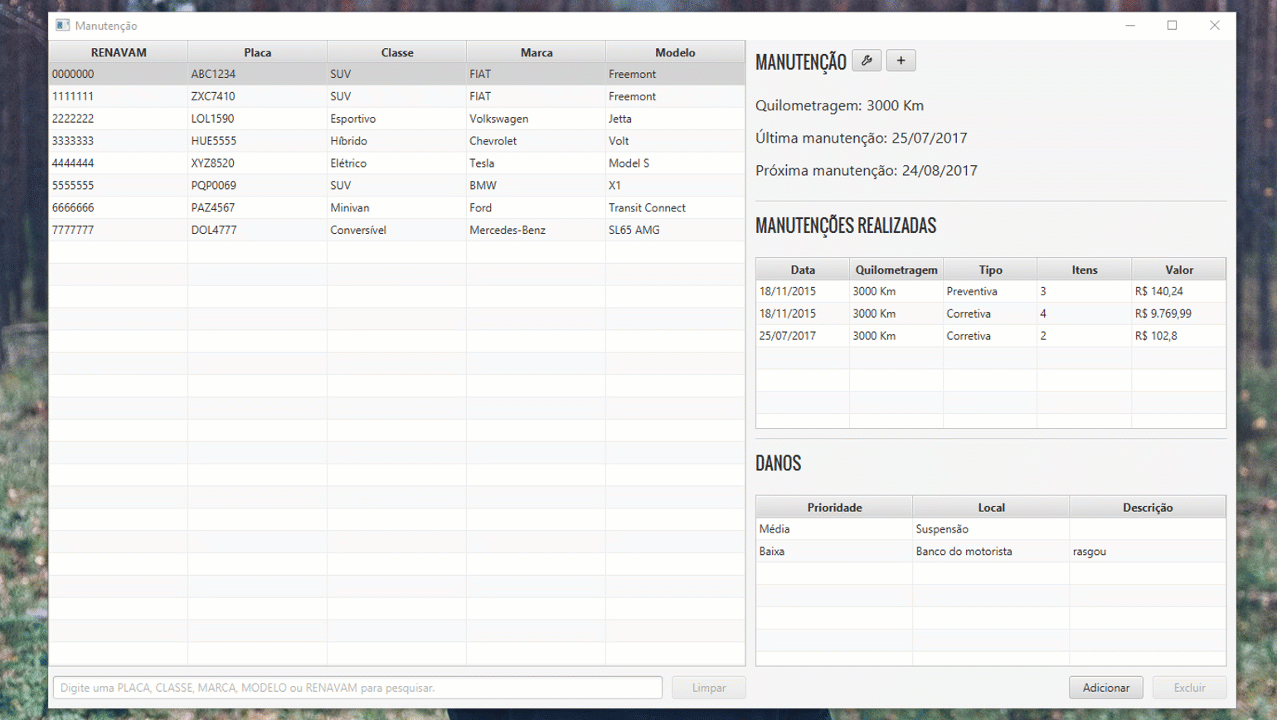The height and width of the screenshot is (720, 1277).
Task: Sort by Quilometragem column header
Action: click(x=897, y=270)
